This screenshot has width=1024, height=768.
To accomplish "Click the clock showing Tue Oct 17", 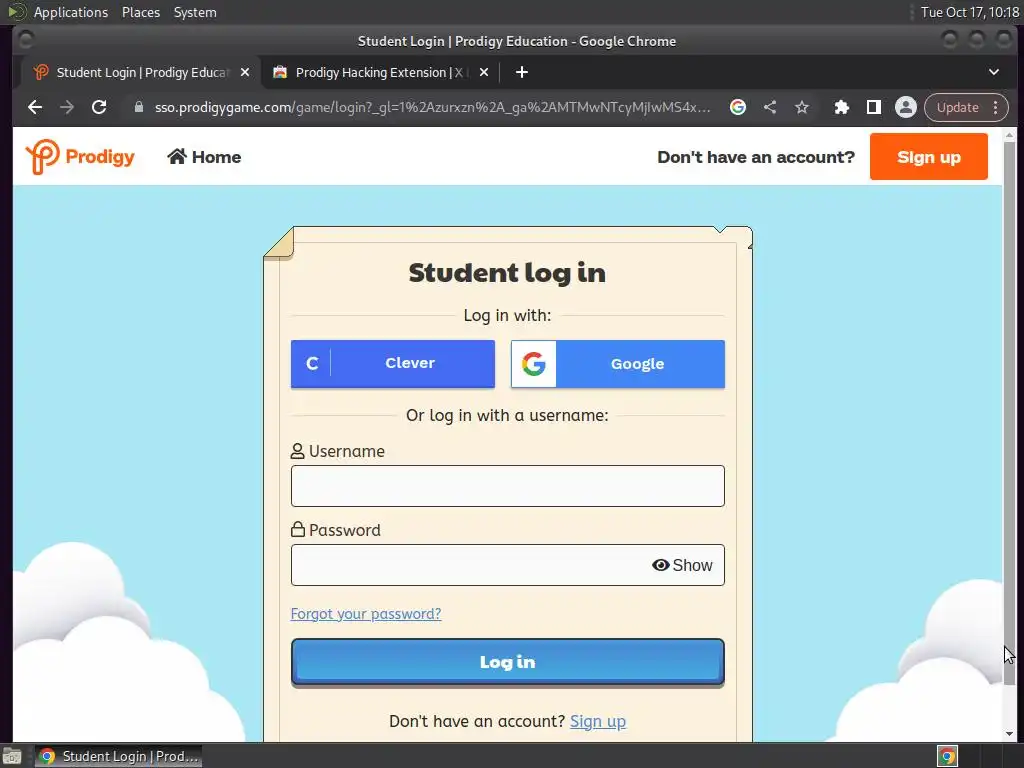I will (x=969, y=12).
